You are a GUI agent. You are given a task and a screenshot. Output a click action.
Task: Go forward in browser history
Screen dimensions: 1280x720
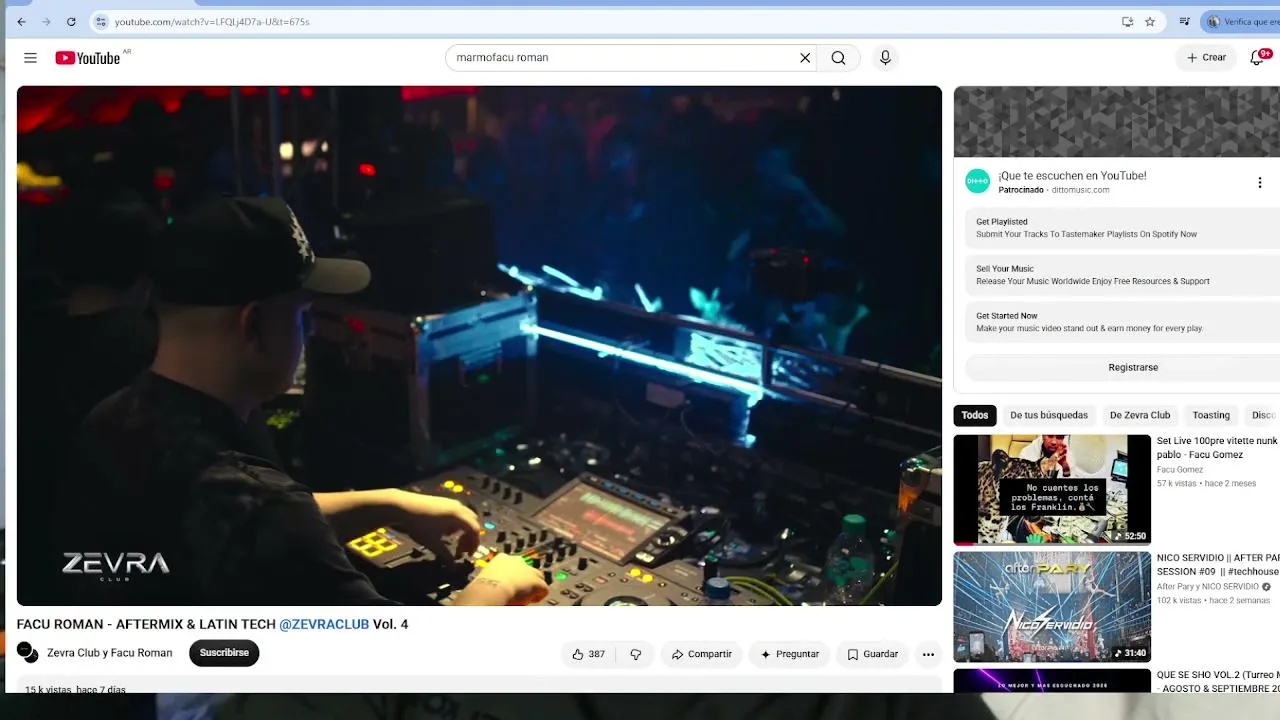click(46, 21)
